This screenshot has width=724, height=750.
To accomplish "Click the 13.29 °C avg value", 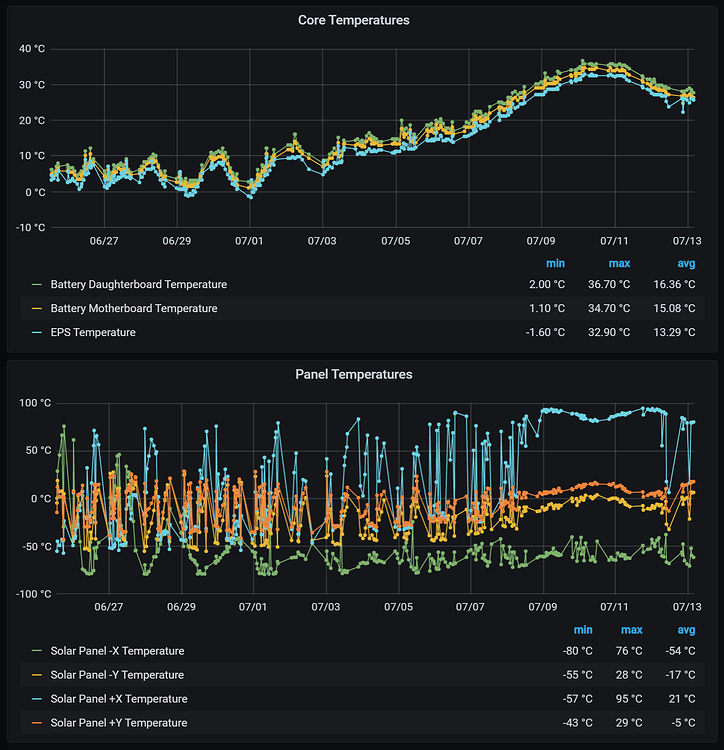I will (674, 332).
